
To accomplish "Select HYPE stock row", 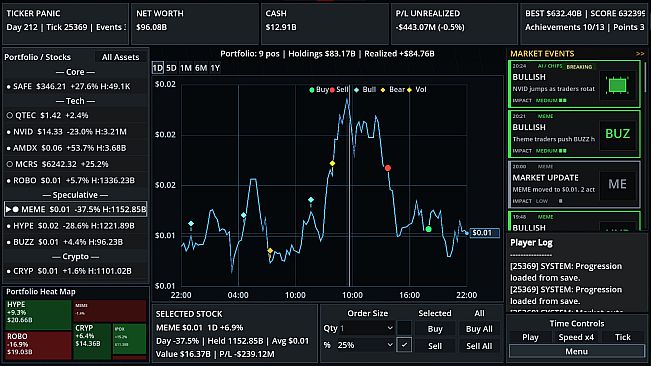I will click(x=76, y=226).
